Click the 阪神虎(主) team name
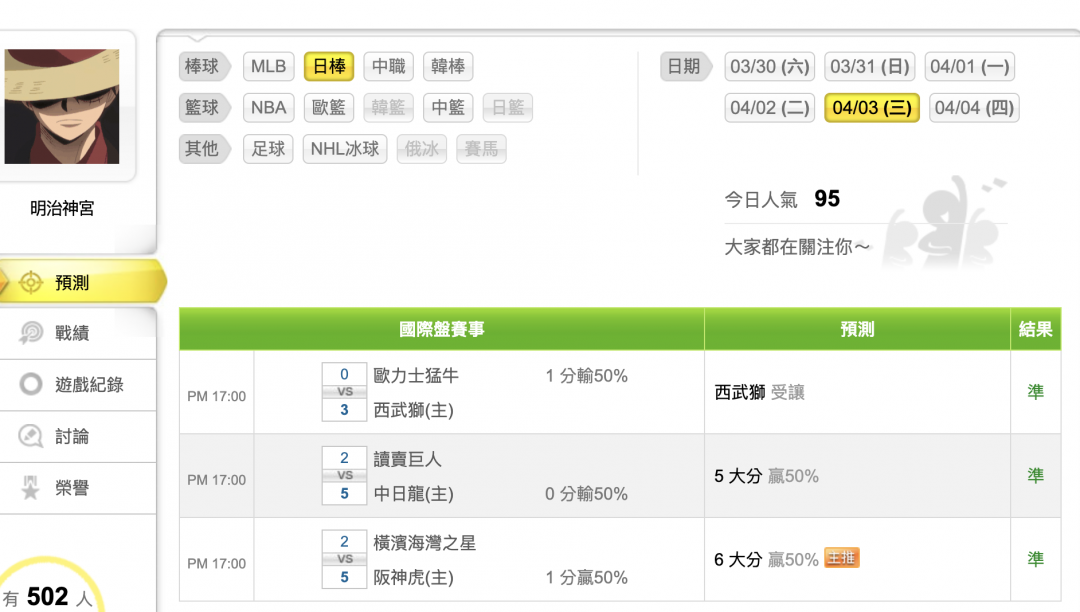Viewport: 1080px width, 612px height. pos(413,578)
